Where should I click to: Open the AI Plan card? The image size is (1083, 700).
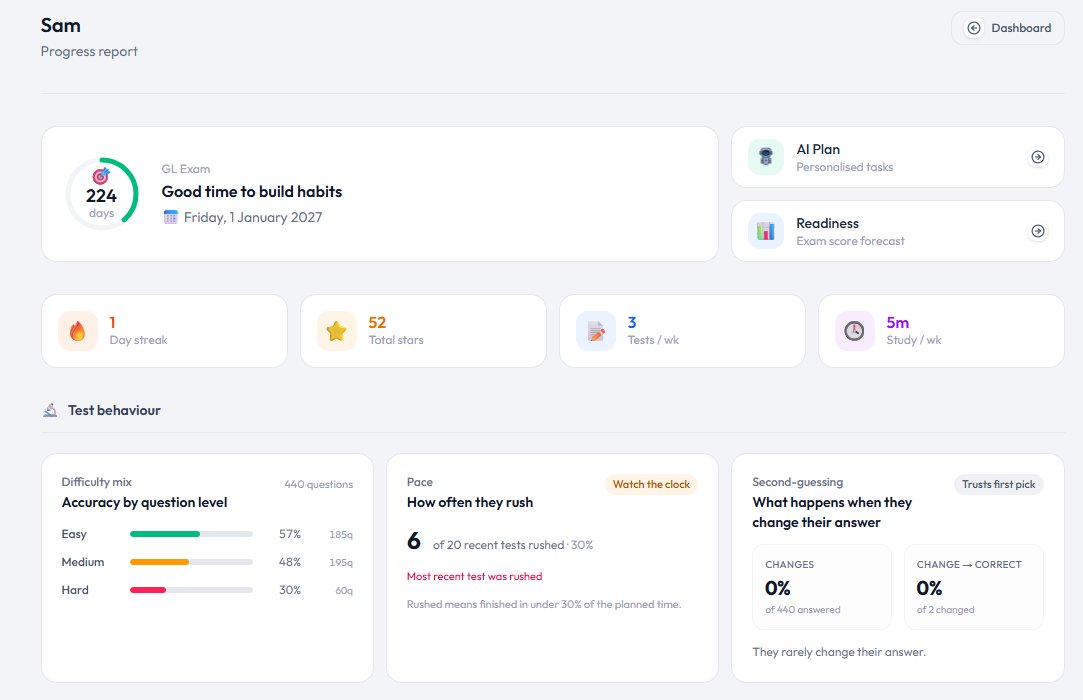[x=897, y=157]
